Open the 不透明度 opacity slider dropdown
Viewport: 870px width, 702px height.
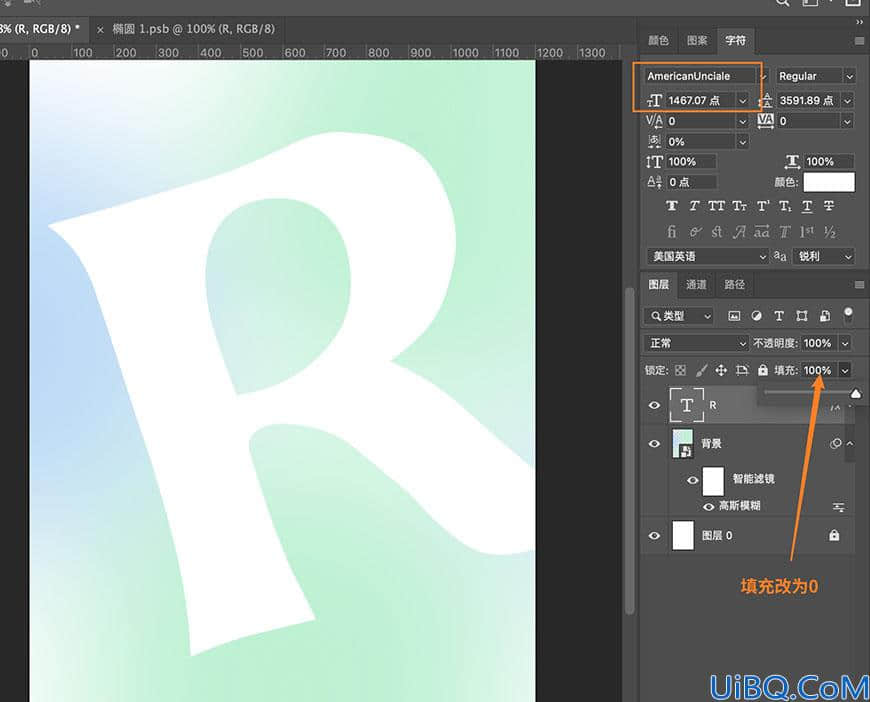844,344
